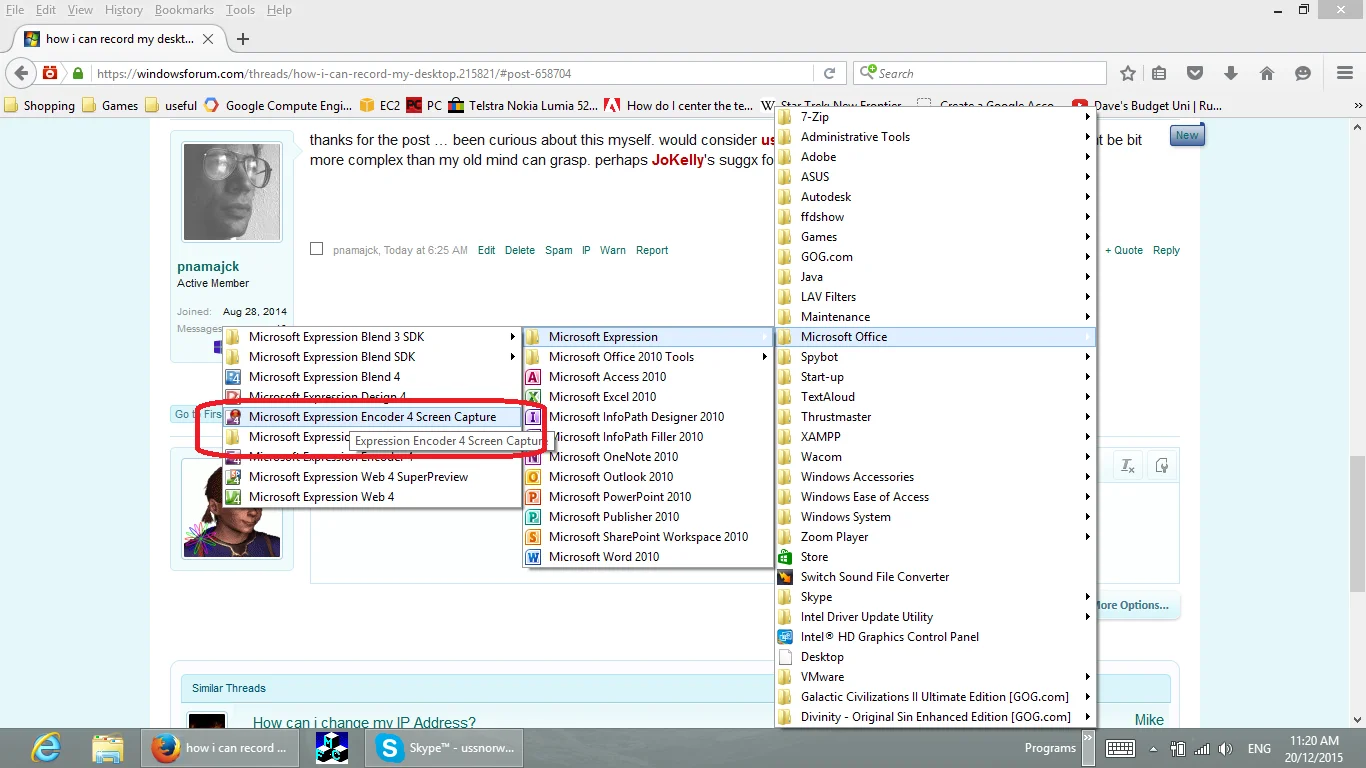1366x768 pixels.
Task: Open the Shopping bookmarks folder
Action: point(39,105)
